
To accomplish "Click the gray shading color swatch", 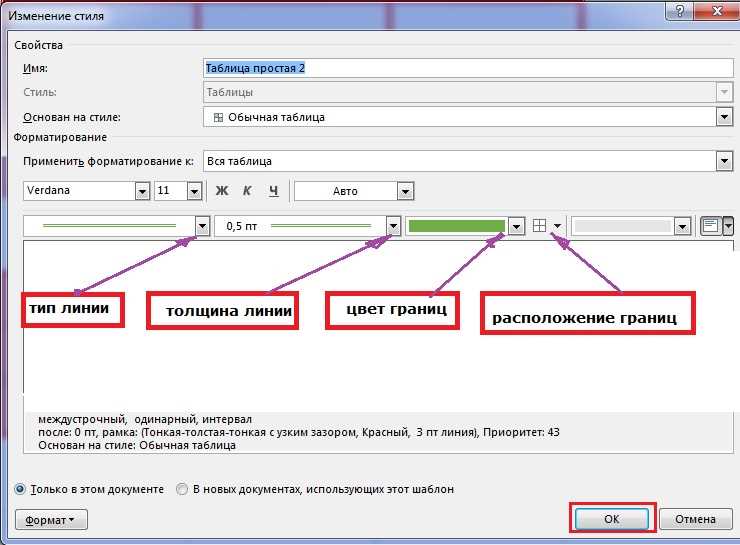I will tap(623, 226).
